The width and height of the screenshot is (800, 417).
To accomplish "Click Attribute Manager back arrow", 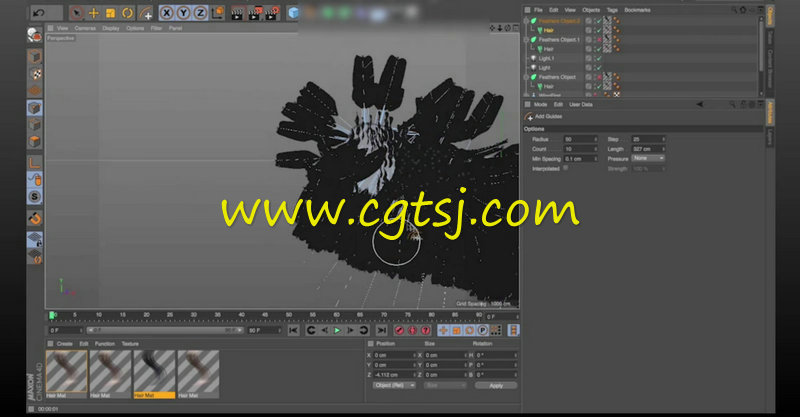I will [x=699, y=104].
